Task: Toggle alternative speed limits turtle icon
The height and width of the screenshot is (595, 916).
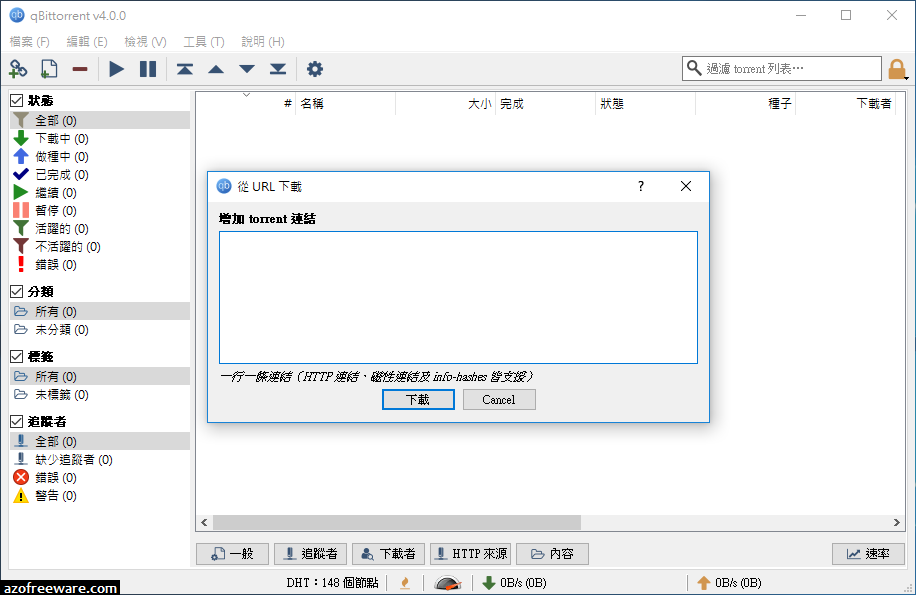Action: [x=404, y=582]
